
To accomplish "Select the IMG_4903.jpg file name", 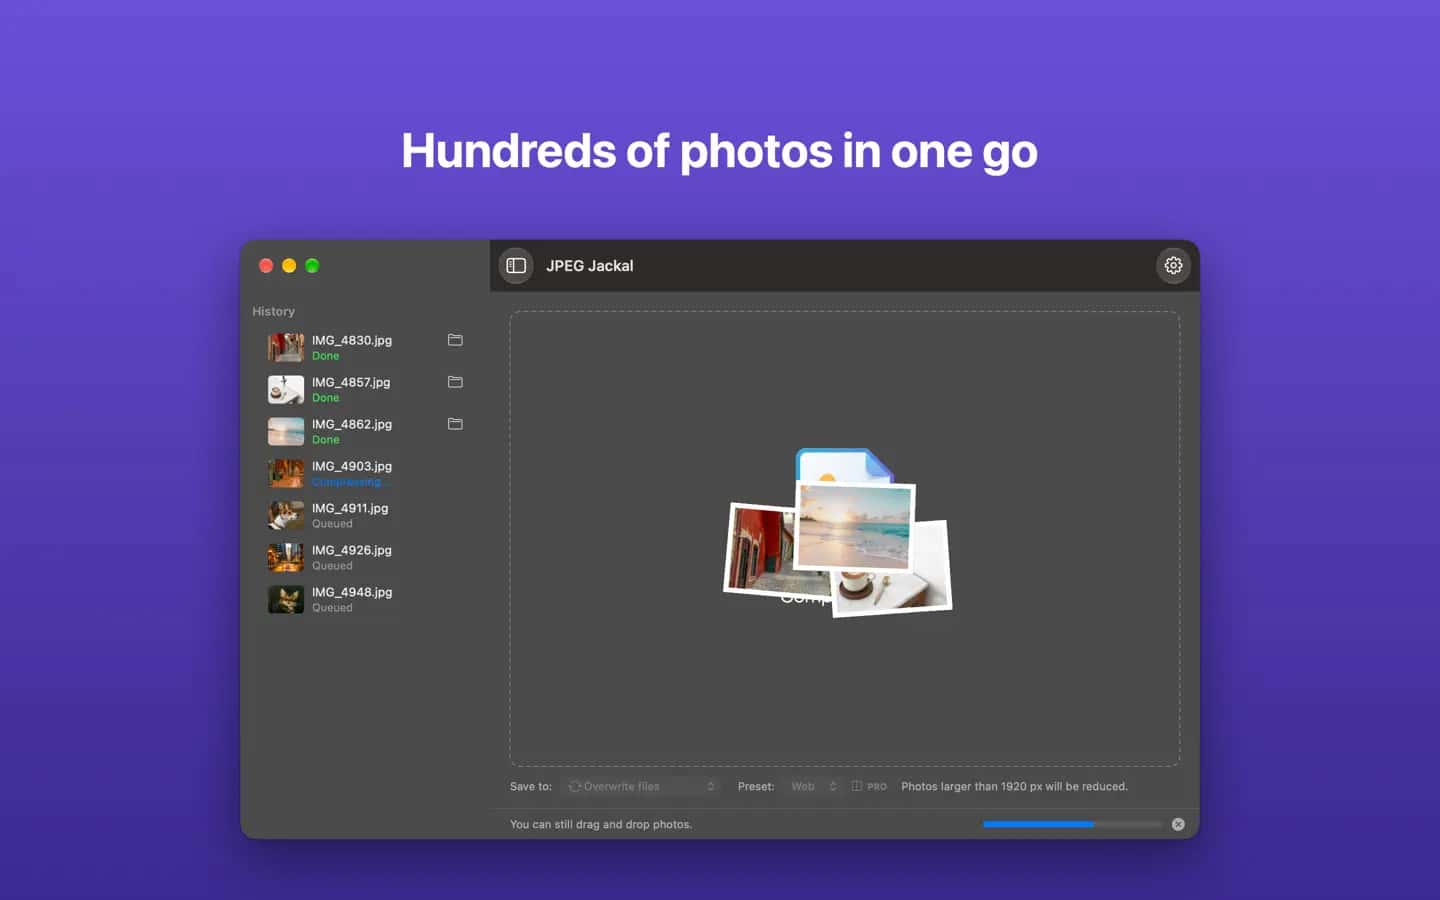I will (x=352, y=466).
